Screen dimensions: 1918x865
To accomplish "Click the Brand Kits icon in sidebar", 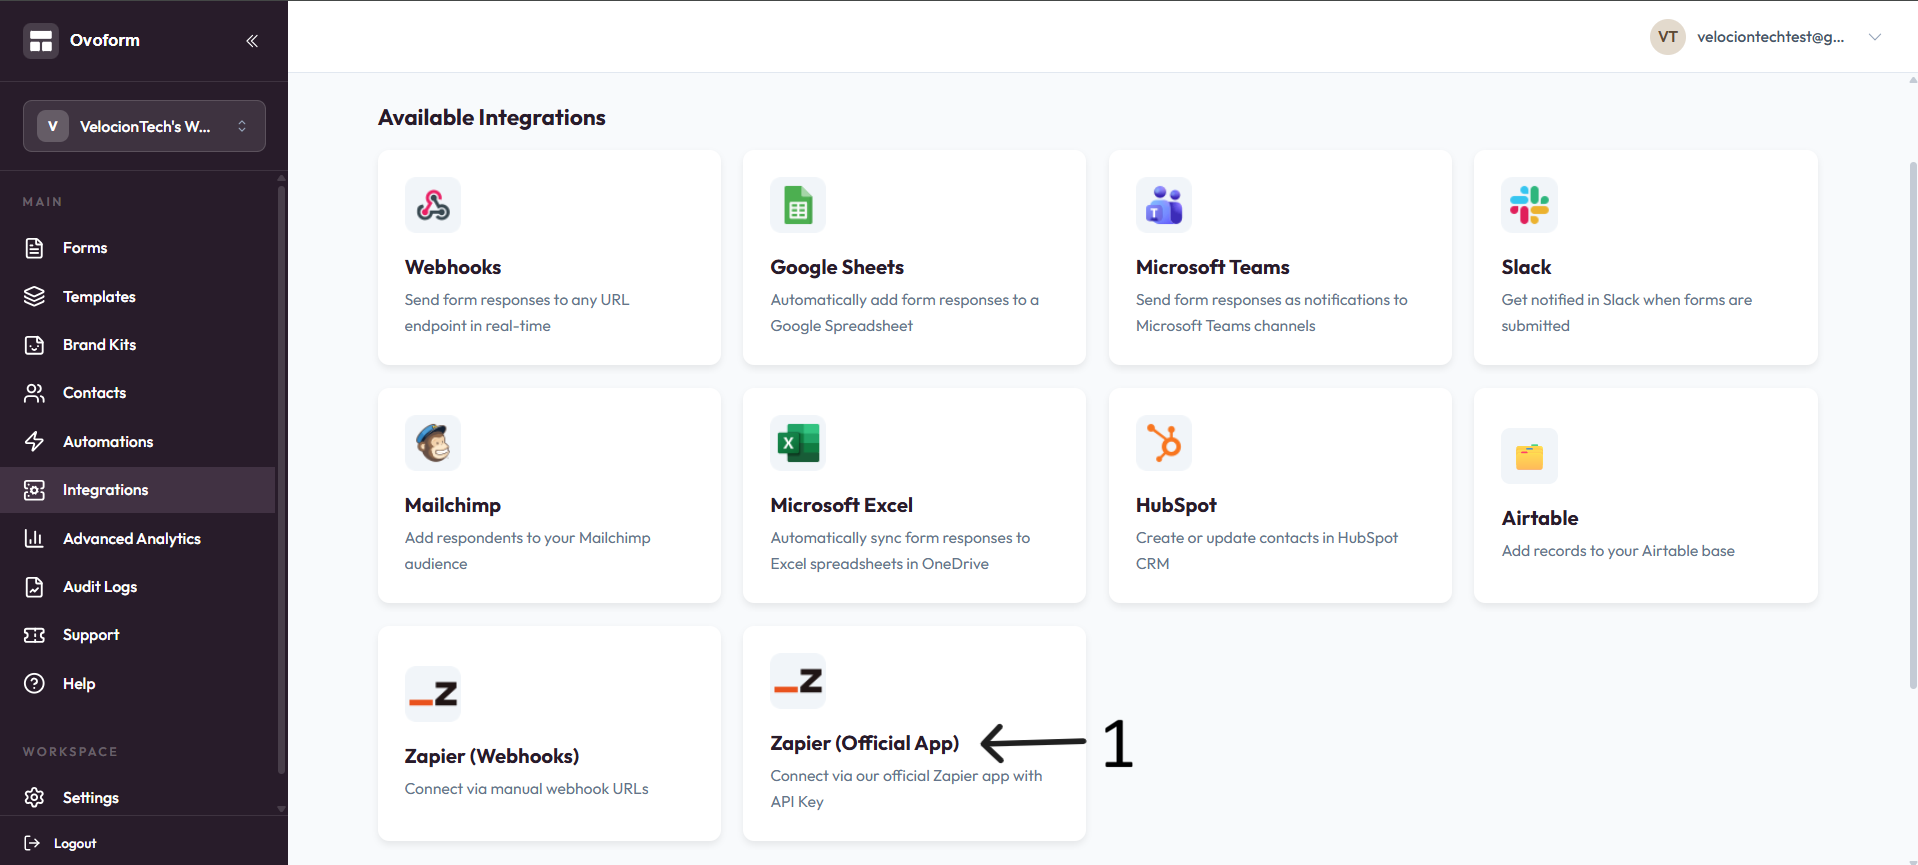I will [x=34, y=345].
